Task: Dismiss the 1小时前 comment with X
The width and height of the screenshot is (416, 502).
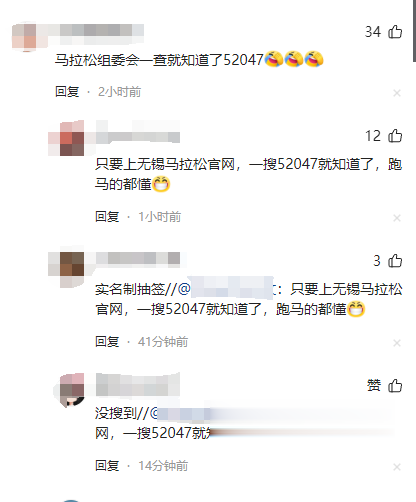Action: coord(397,218)
